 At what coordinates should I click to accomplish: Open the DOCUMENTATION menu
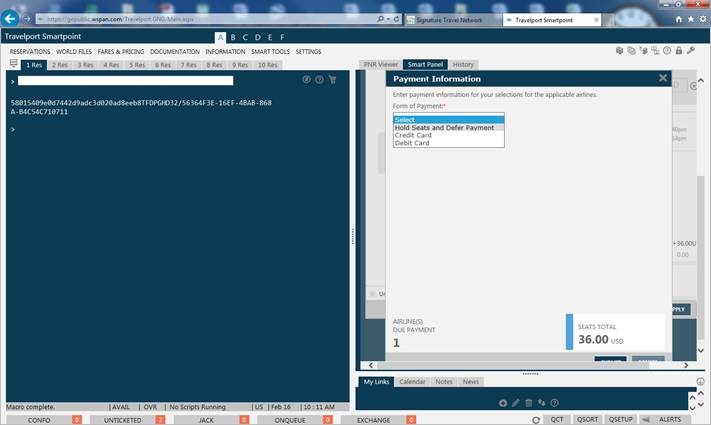click(x=175, y=52)
